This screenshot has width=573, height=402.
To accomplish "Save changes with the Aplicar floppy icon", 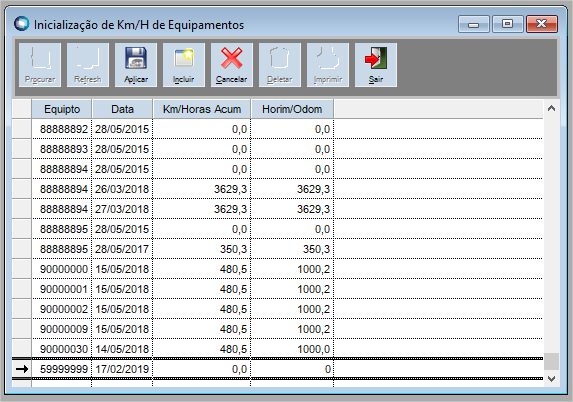I will (x=136, y=65).
